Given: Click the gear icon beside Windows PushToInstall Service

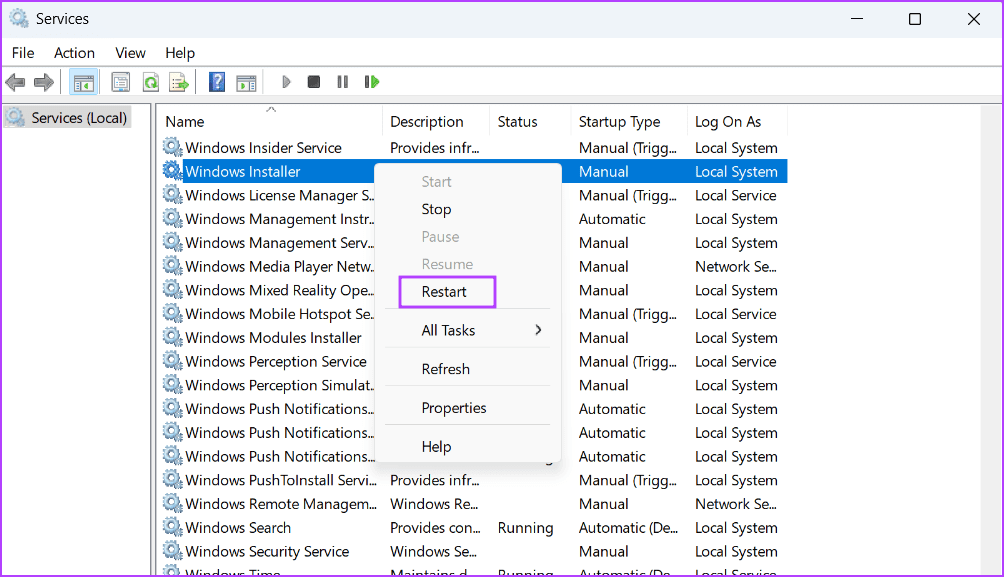Looking at the screenshot, I should point(172,480).
